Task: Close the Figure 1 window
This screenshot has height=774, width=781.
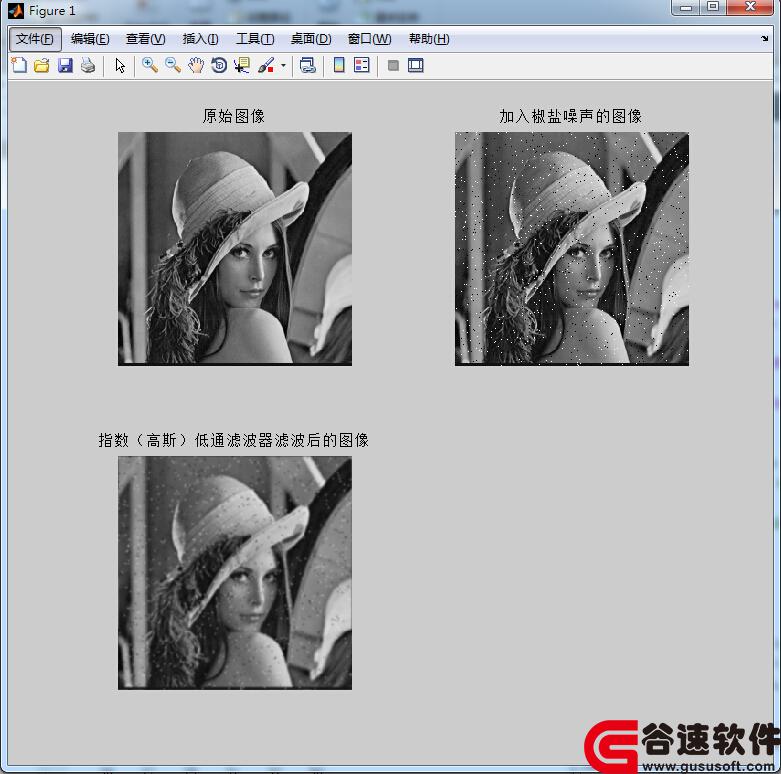Action: tap(750, 7)
